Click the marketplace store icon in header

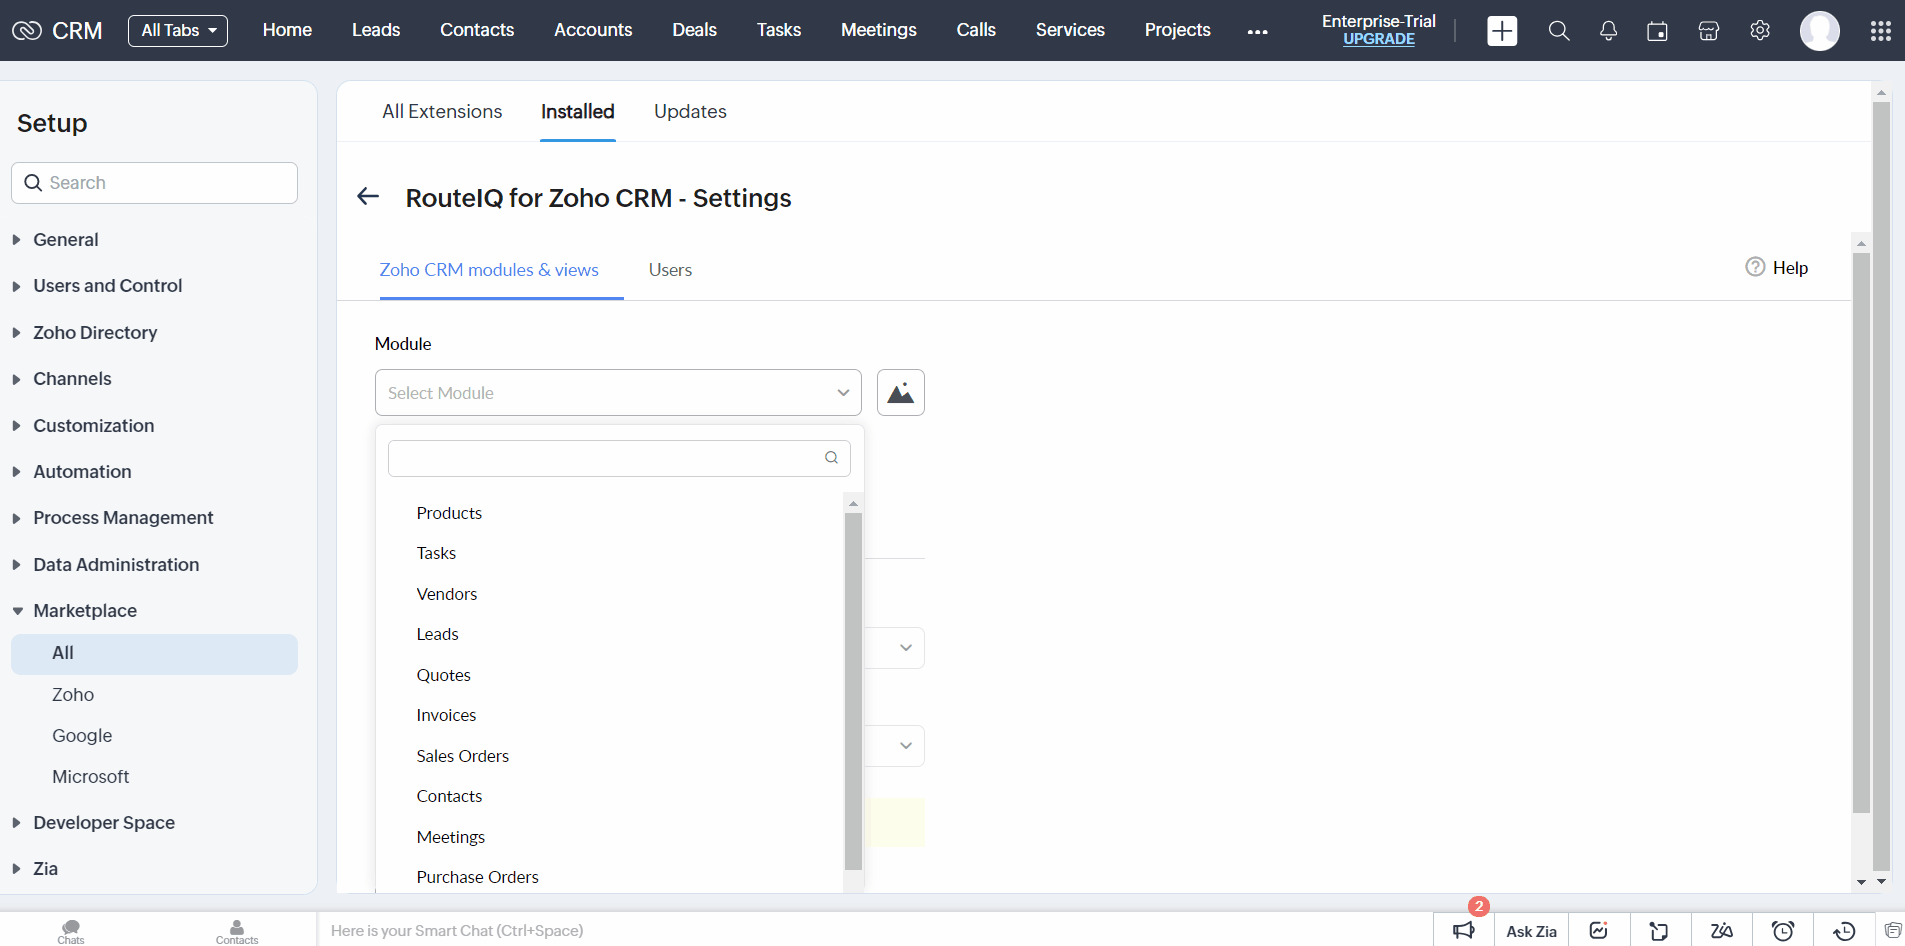click(x=1708, y=31)
